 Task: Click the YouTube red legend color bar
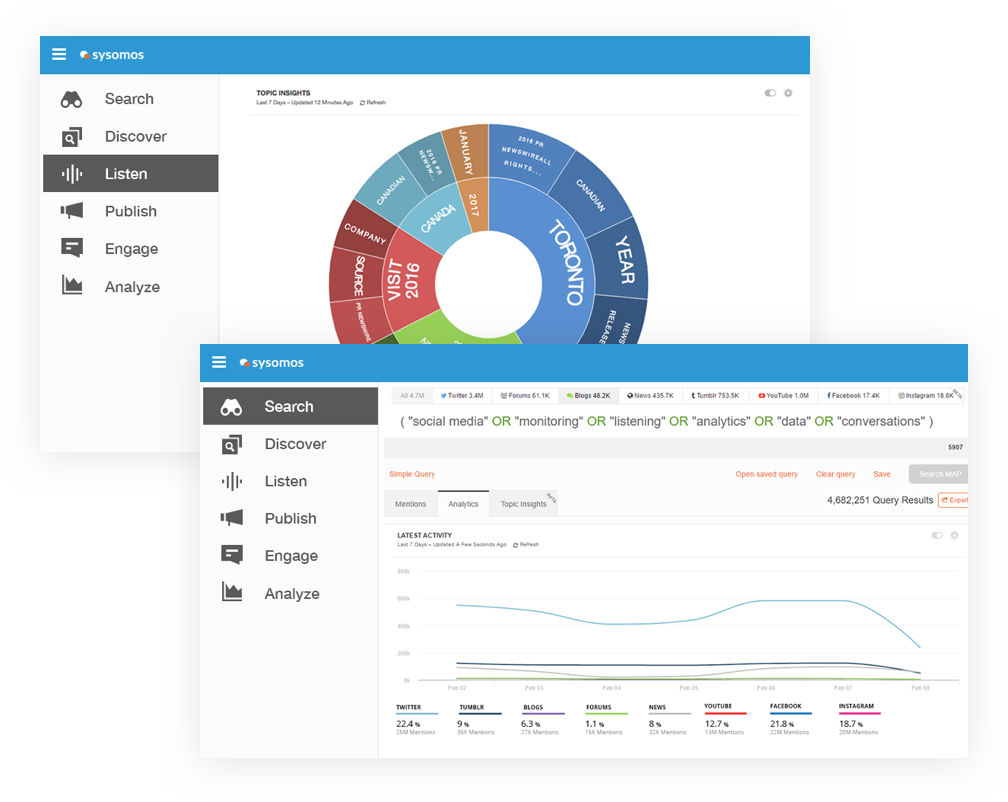click(724, 714)
